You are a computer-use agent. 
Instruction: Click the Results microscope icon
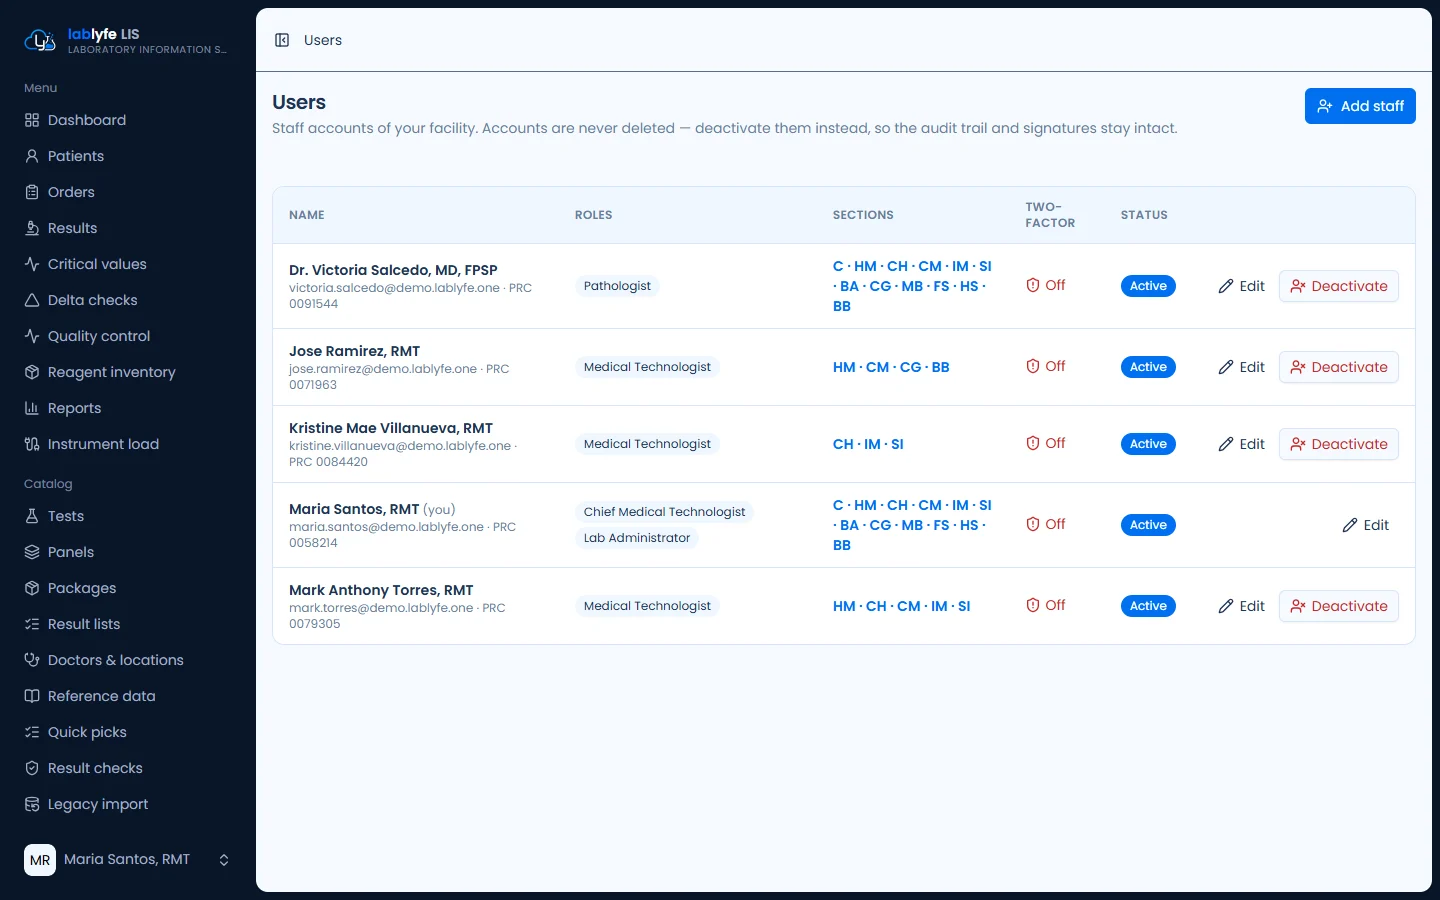32,228
